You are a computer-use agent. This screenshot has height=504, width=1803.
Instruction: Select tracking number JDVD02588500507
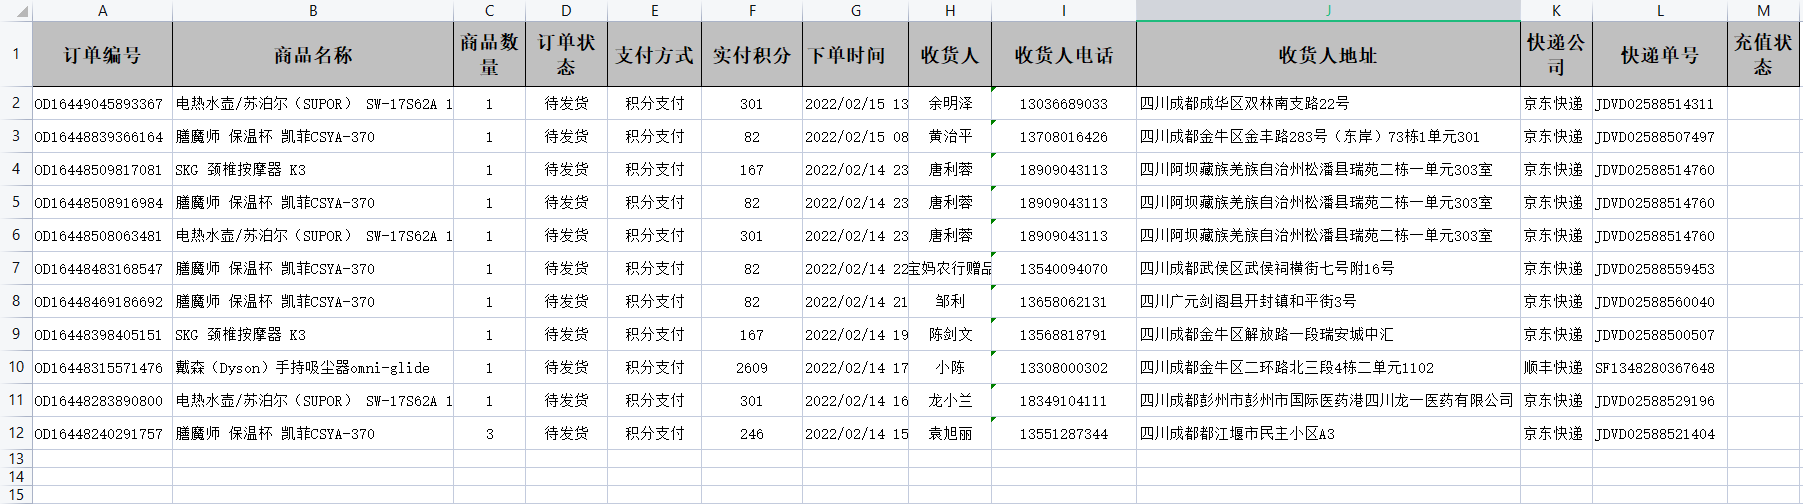(1660, 334)
